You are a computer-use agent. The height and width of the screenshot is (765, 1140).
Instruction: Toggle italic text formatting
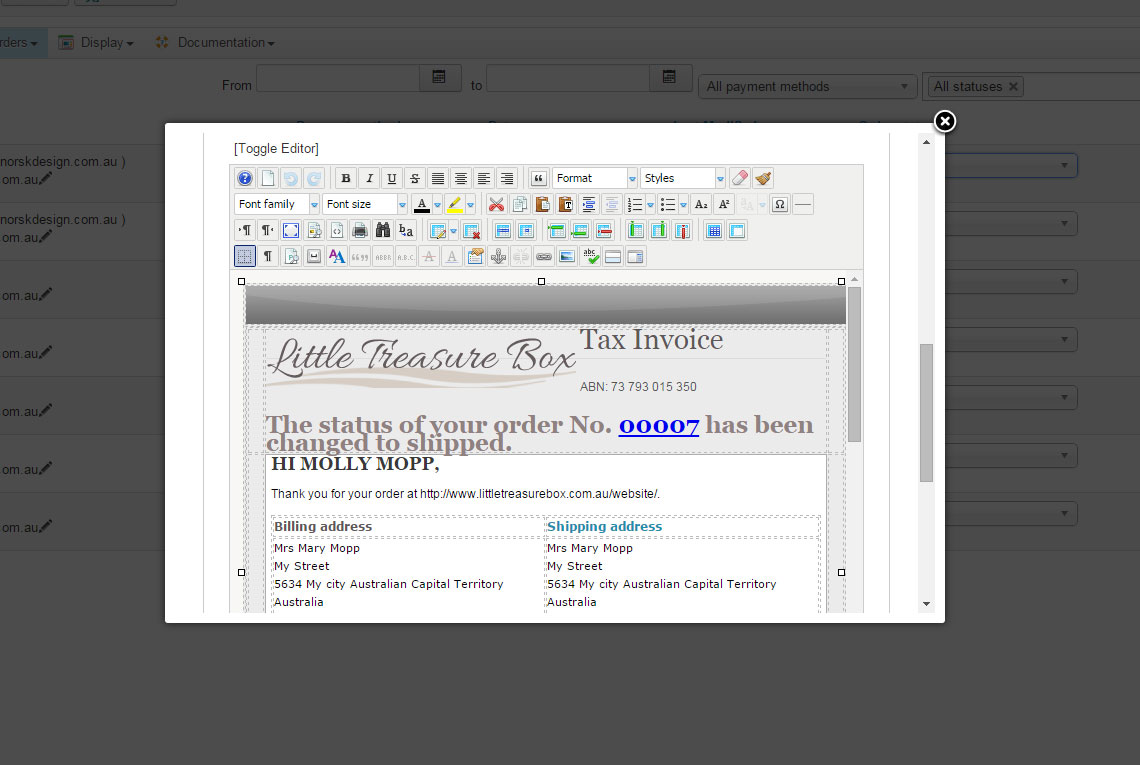[x=369, y=179]
